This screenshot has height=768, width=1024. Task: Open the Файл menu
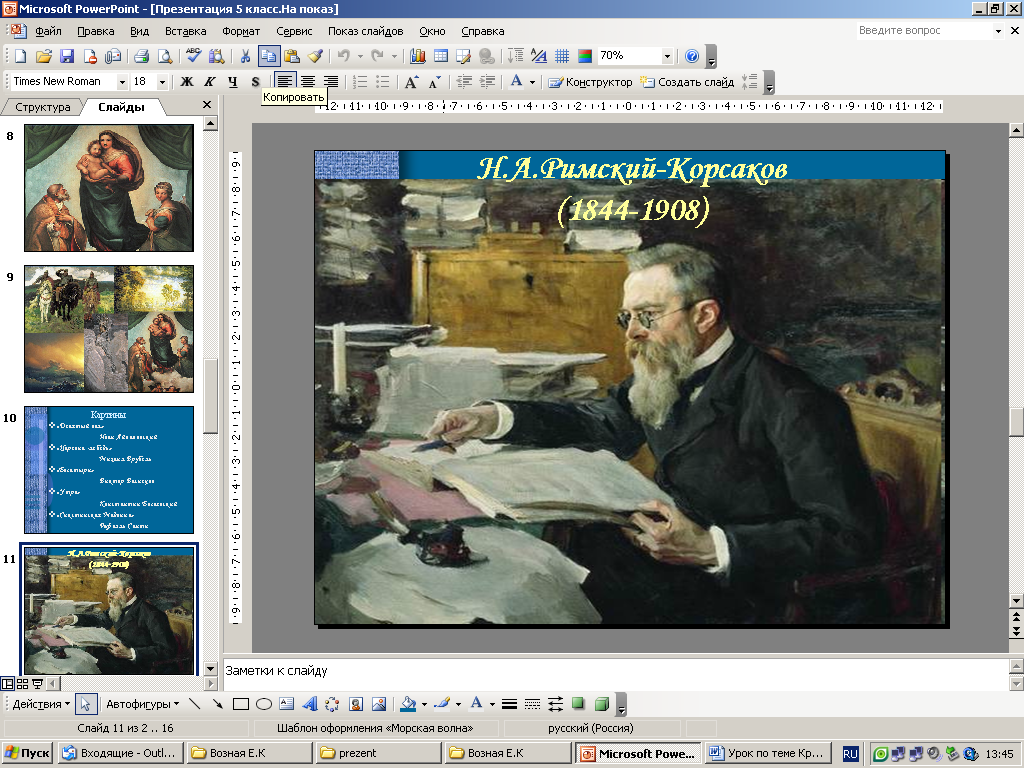(48, 31)
